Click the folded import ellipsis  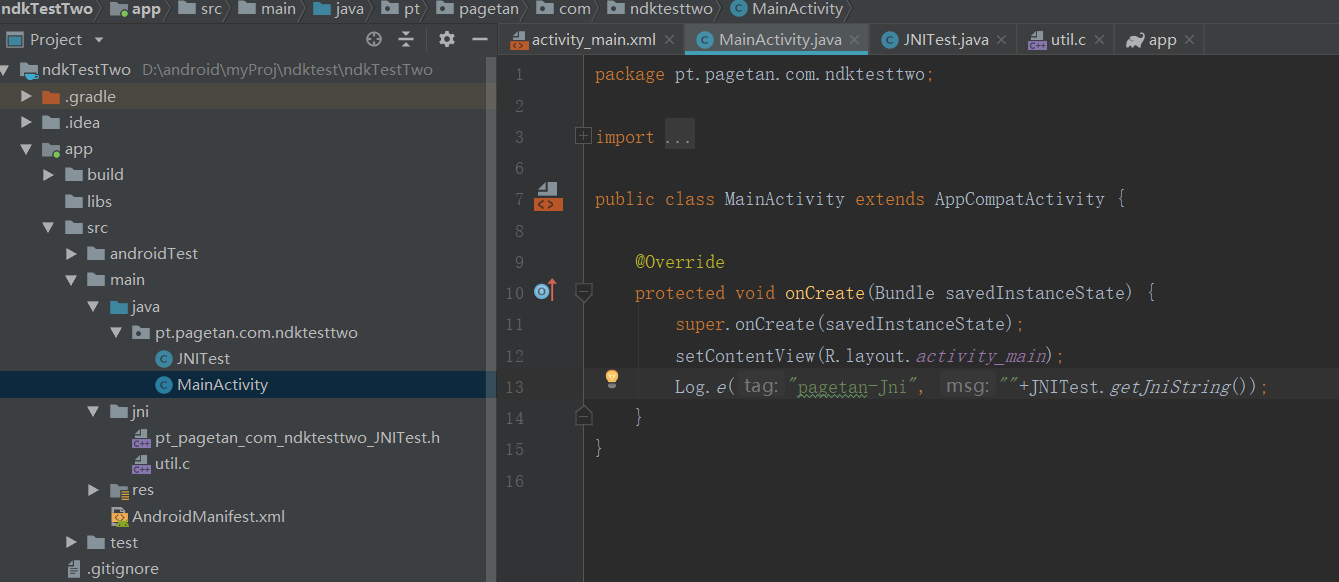pos(678,137)
